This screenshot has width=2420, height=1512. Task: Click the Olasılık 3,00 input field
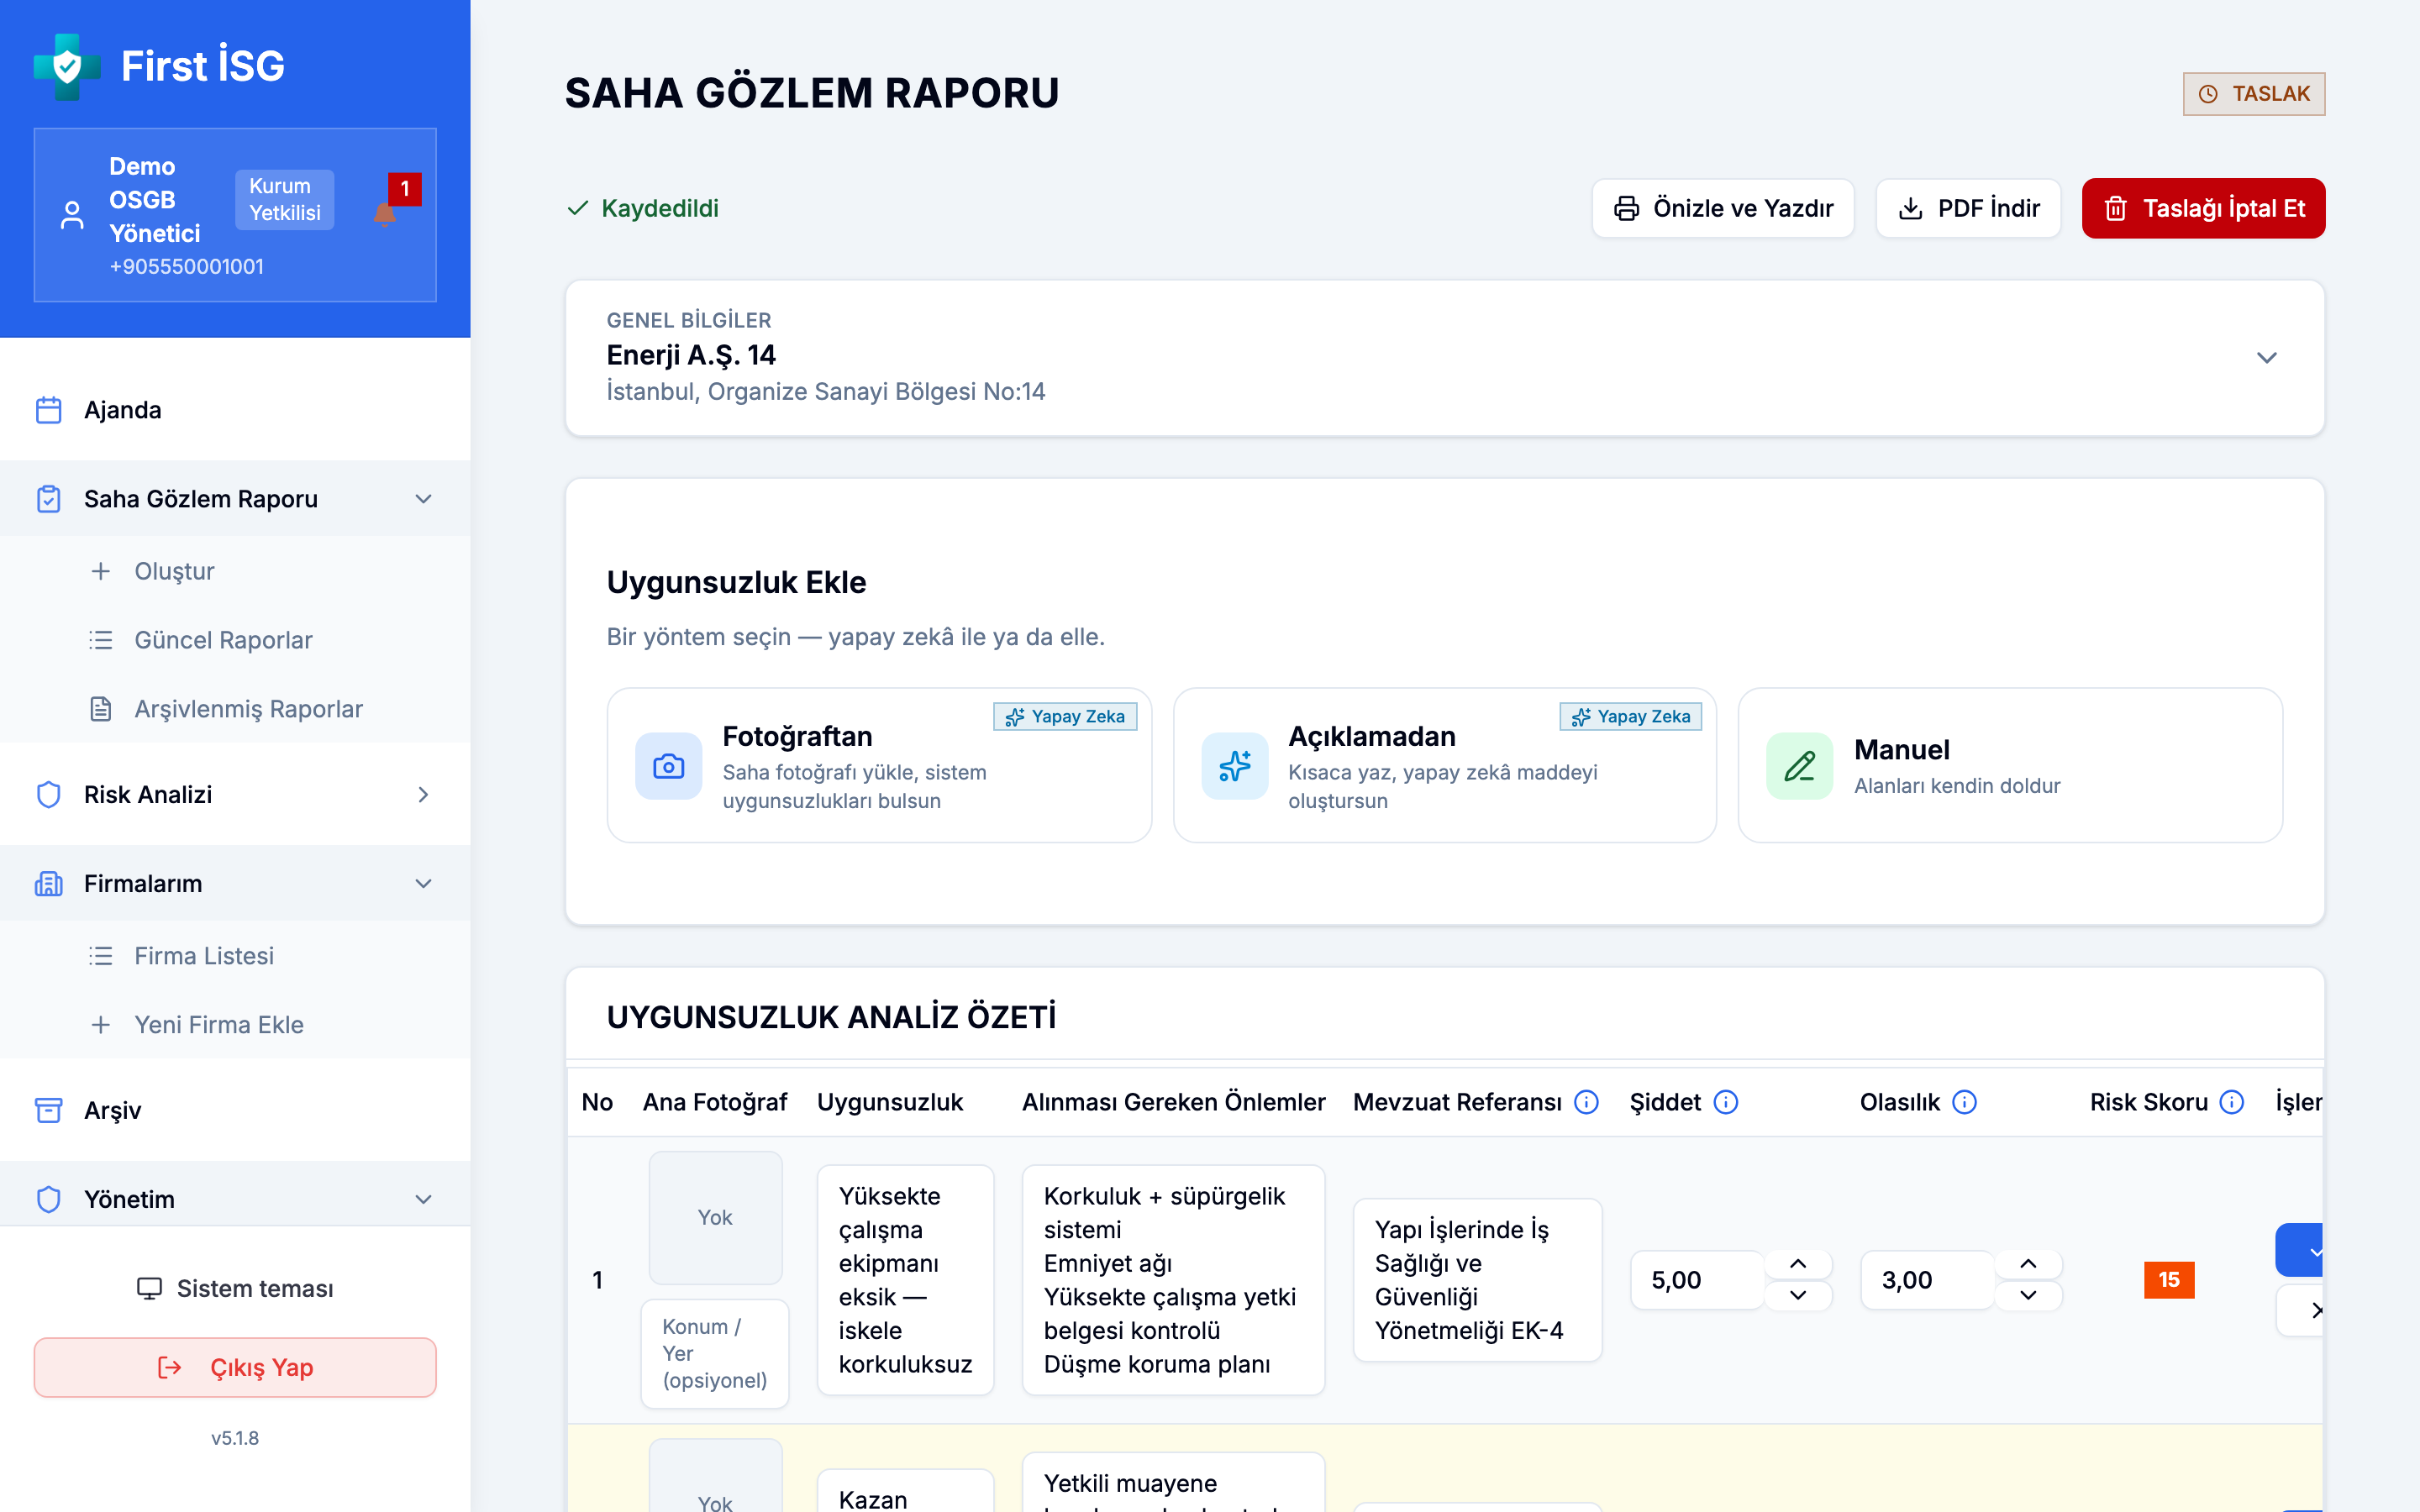pos(1927,1280)
